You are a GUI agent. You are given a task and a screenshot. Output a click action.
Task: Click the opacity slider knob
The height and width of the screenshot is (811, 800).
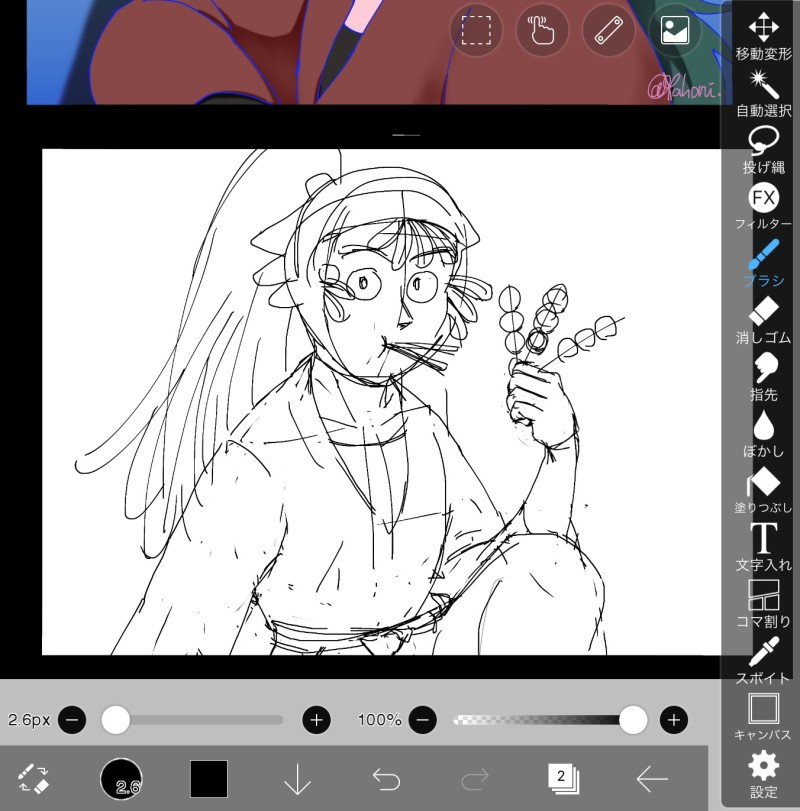pyautogui.click(x=632, y=719)
